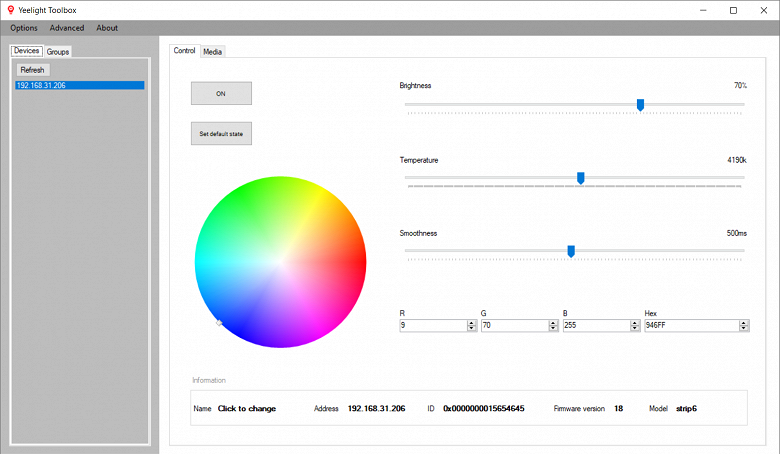Click the Set default state button

tap(221, 134)
